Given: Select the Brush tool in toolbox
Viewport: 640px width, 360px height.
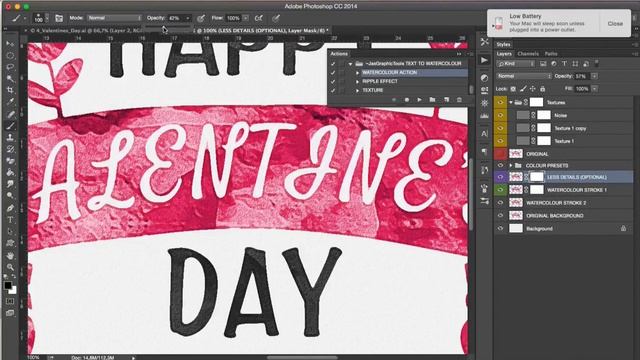Looking at the screenshot, I should coord(10,126).
